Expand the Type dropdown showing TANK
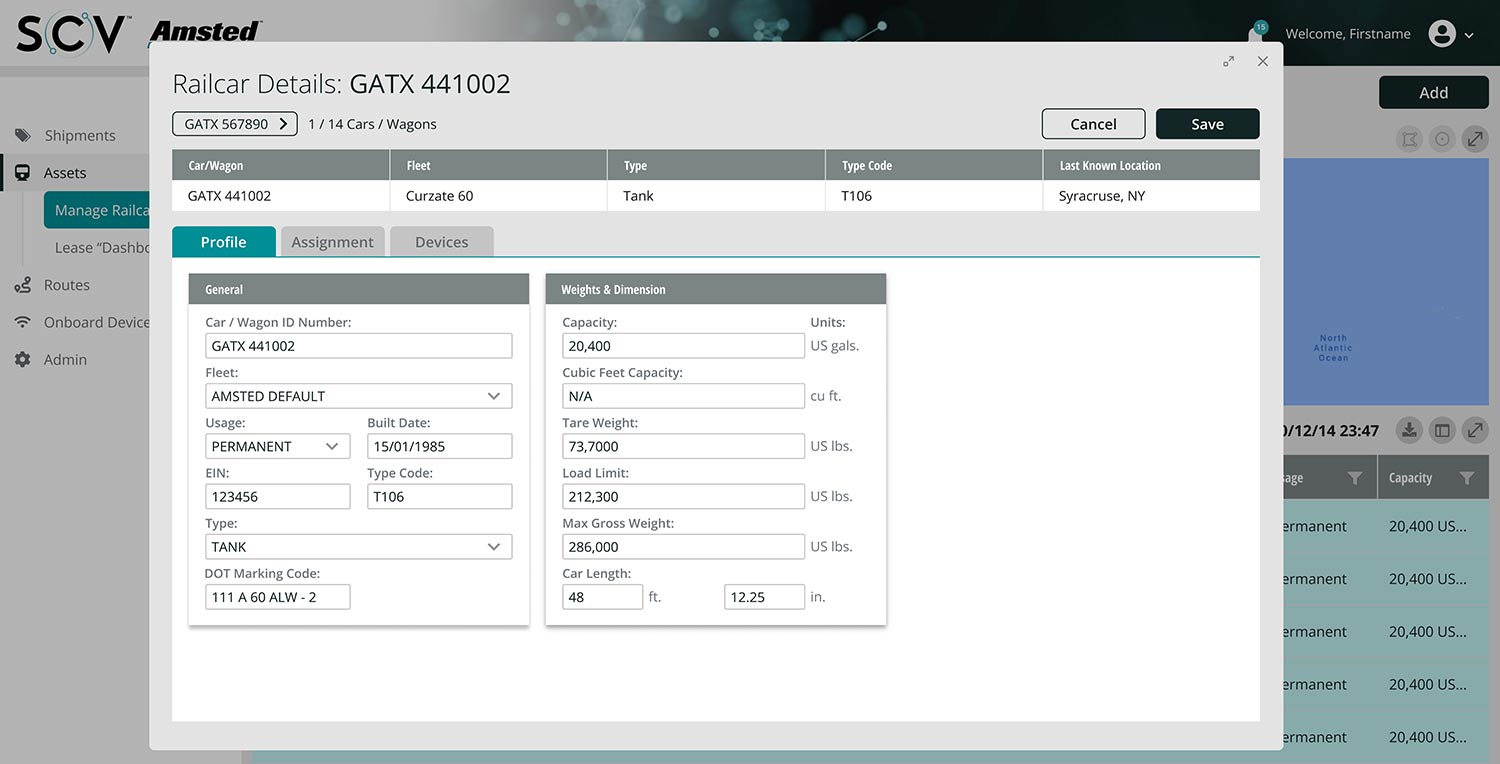Viewport: 1500px width, 764px height. coord(358,547)
